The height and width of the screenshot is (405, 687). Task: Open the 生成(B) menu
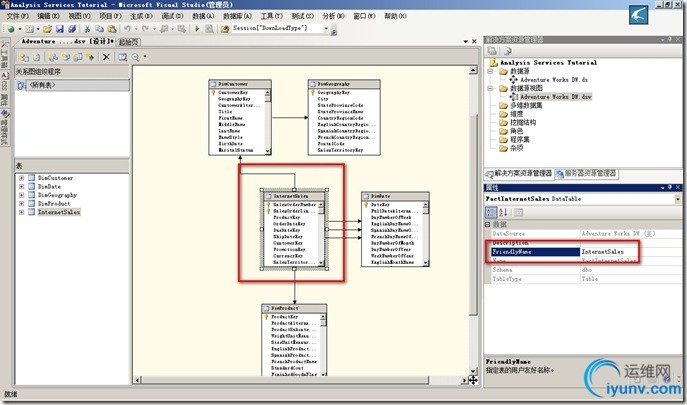[x=141, y=16]
